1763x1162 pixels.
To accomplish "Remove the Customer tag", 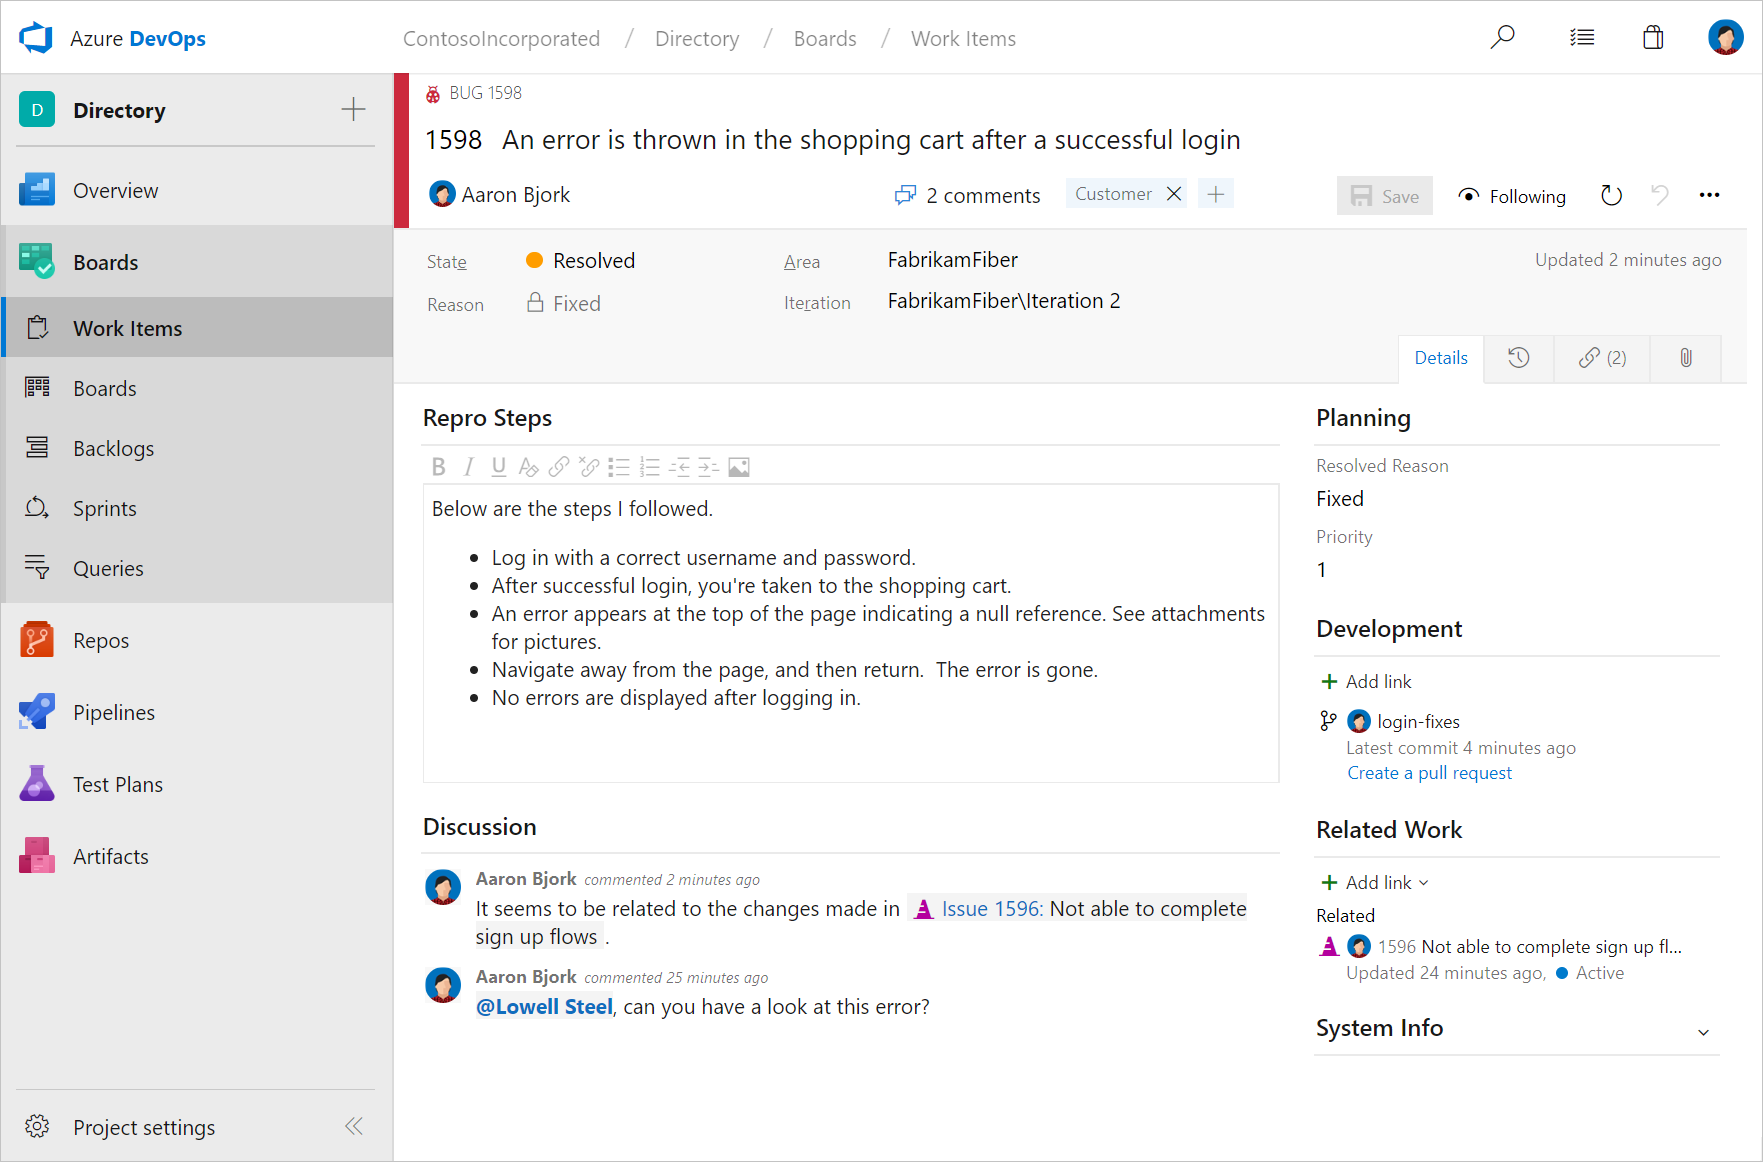I will click(1174, 194).
